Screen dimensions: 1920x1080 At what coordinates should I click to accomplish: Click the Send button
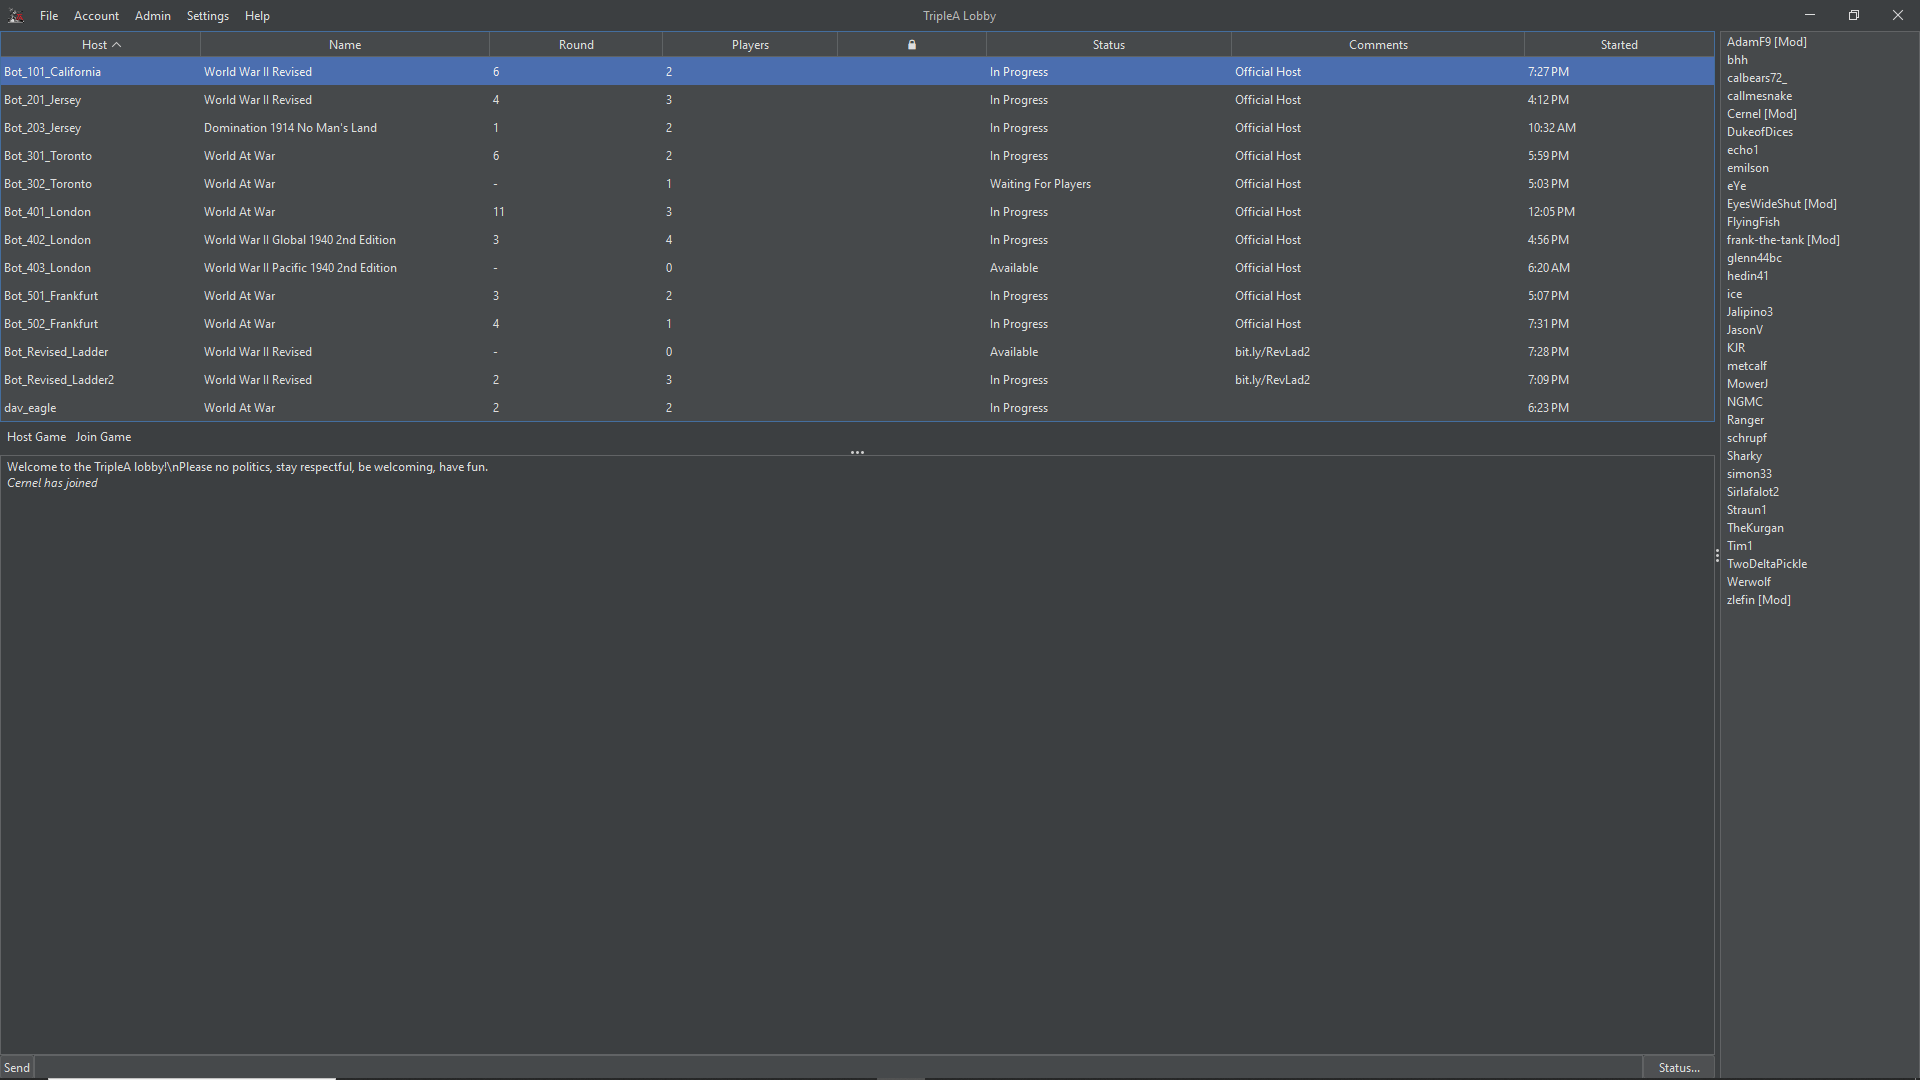[x=17, y=1067]
